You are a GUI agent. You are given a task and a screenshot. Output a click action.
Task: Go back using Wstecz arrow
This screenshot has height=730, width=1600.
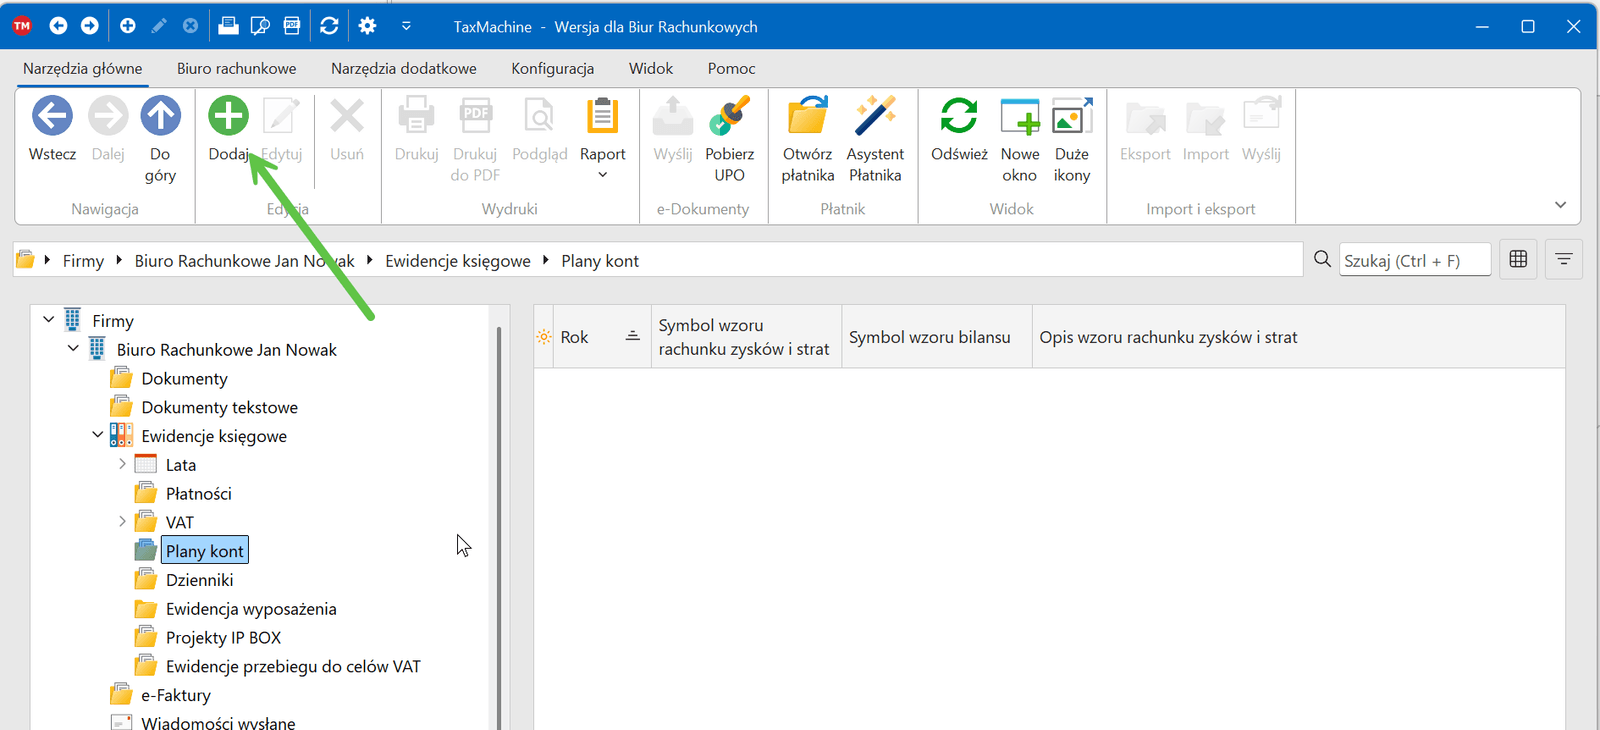pyautogui.click(x=52, y=118)
